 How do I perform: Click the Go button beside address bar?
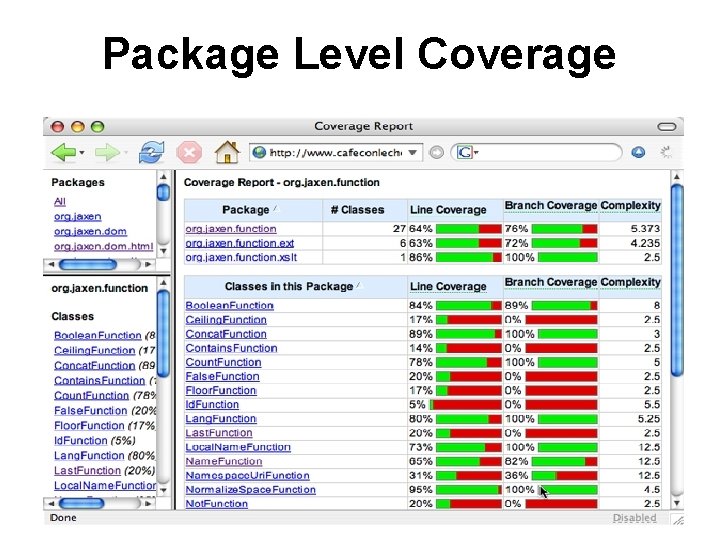[436, 152]
